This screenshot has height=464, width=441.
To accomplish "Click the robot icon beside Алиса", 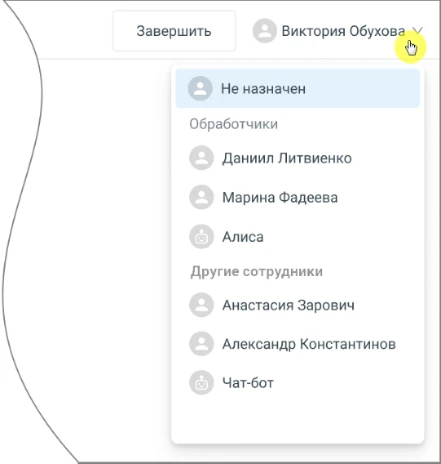I will click(201, 236).
